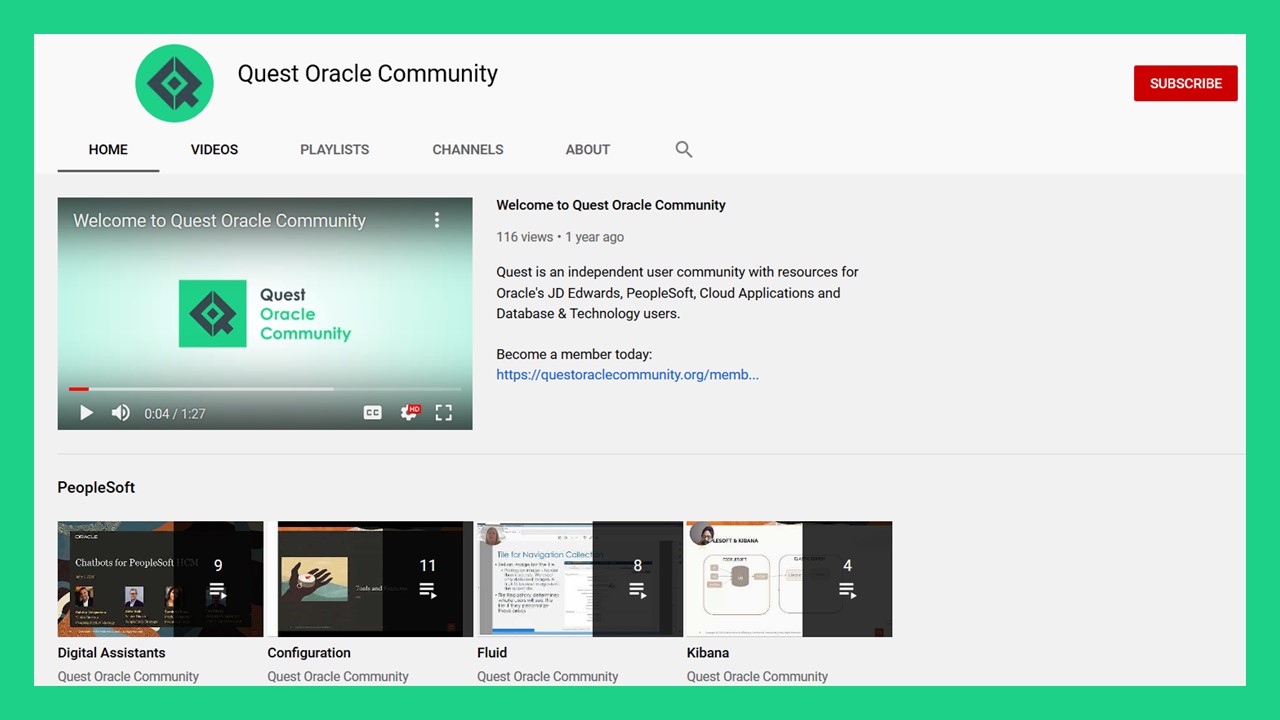Click the playlist queue icon on Fluid
The image size is (1280, 720).
[638, 591]
